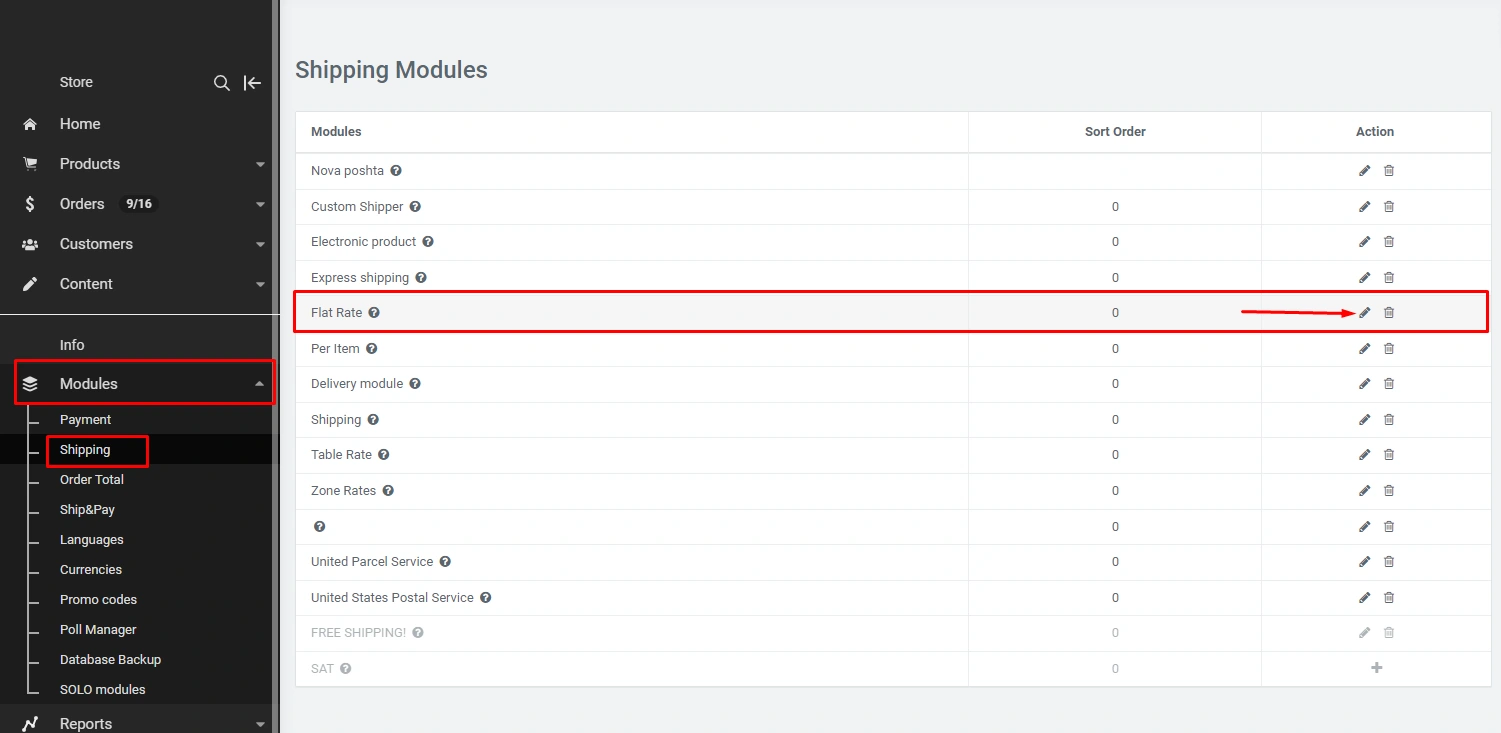Click the plus icon to install SAT
Image resolution: width=1501 pixels, height=733 pixels.
click(1376, 668)
